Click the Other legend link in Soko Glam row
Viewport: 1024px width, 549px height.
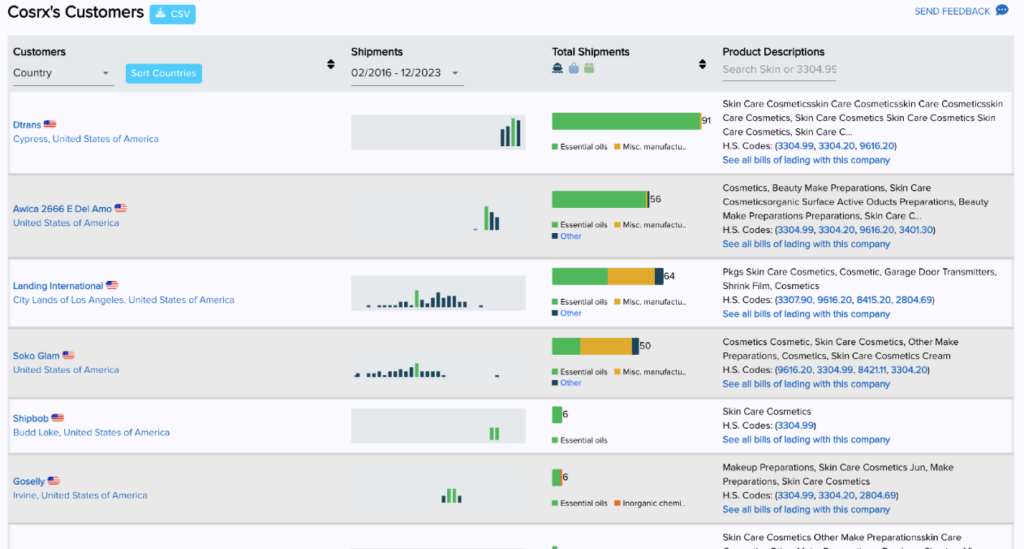click(x=570, y=383)
